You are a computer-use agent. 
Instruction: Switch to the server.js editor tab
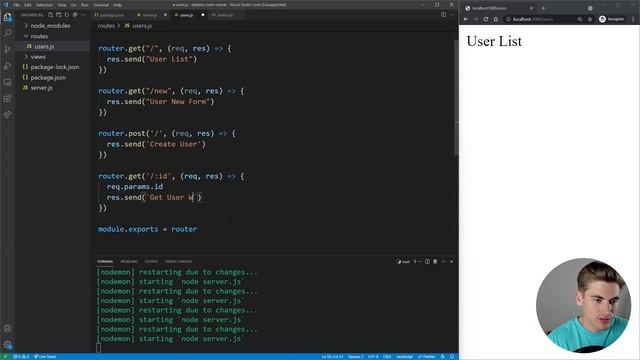tap(149, 15)
